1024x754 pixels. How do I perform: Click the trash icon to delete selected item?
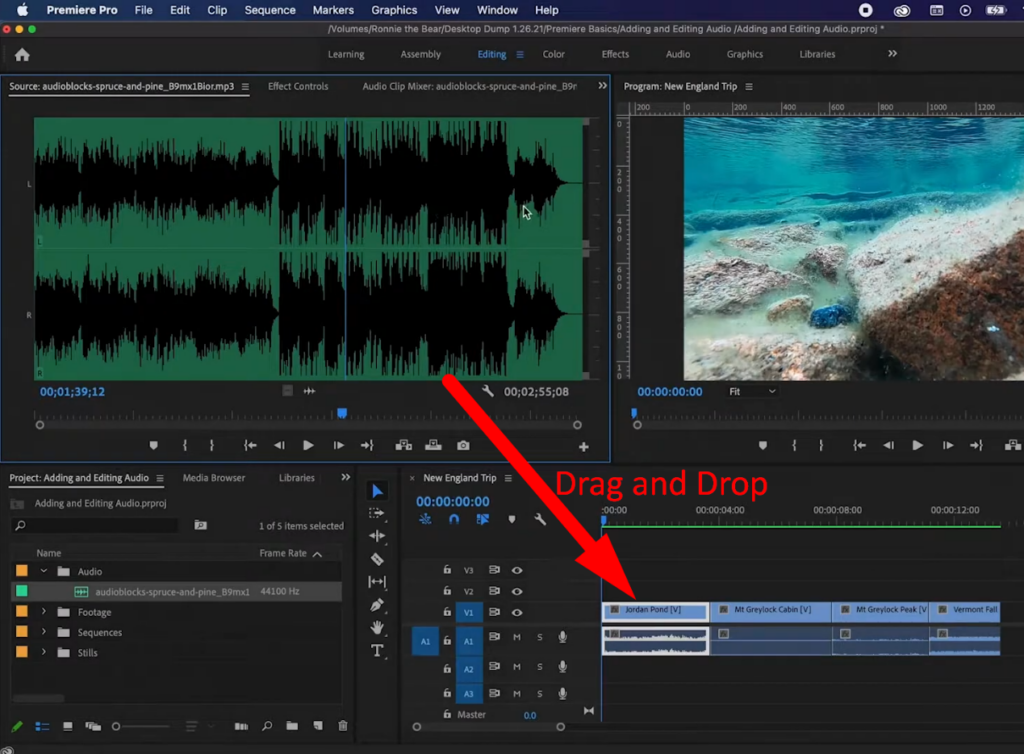click(344, 726)
